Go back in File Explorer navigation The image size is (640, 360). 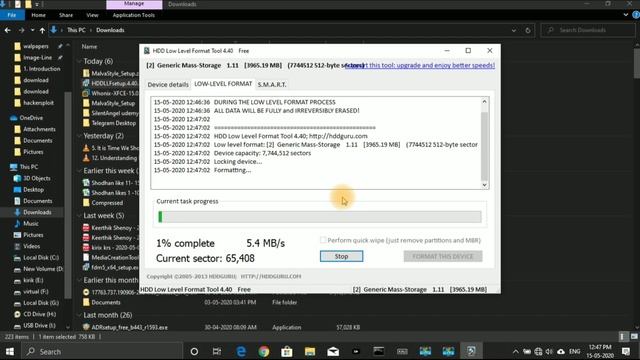[x=8, y=30]
